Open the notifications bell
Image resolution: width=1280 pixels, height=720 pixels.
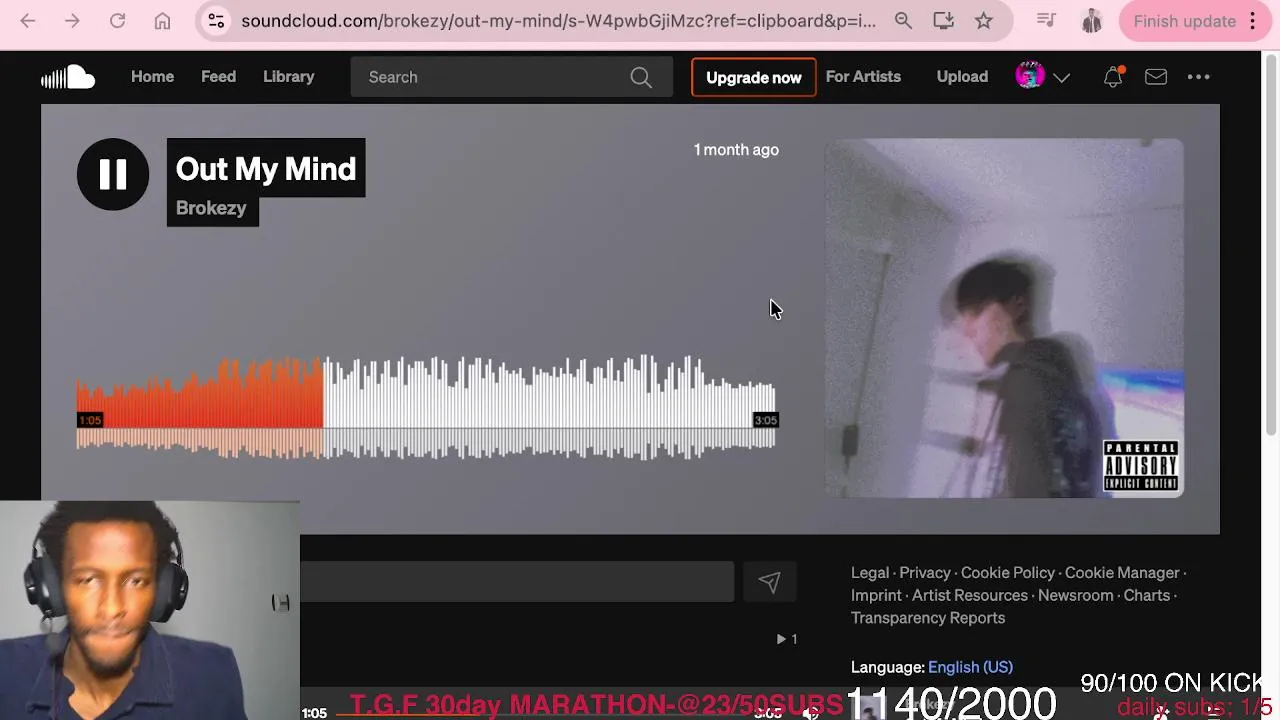(1113, 77)
